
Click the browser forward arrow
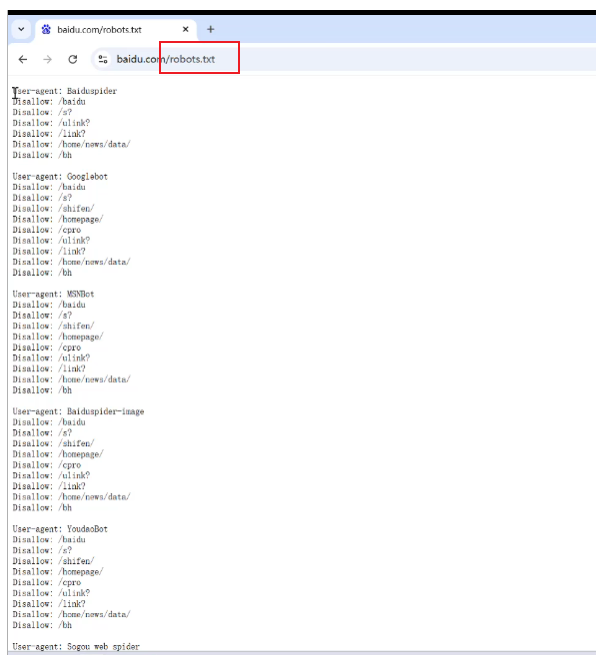tap(48, 59)
